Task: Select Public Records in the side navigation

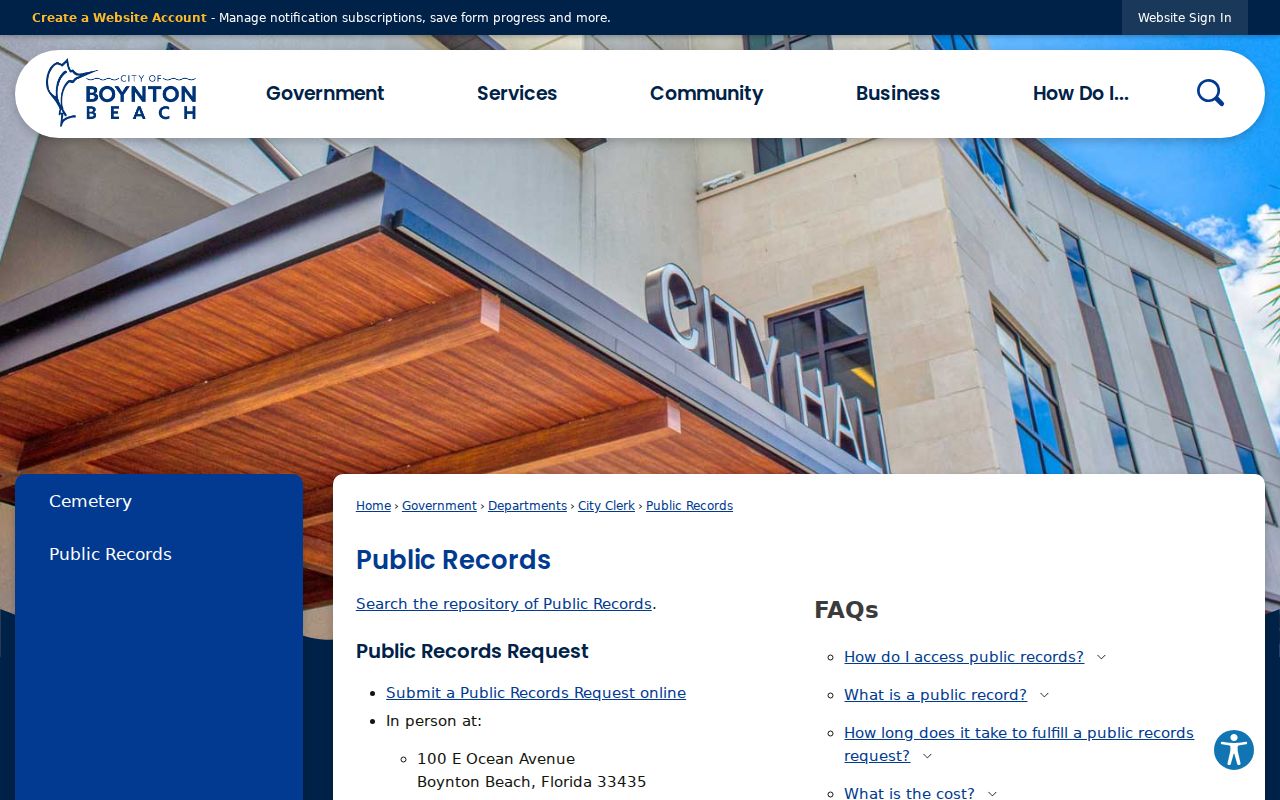Action: (110, 554)
